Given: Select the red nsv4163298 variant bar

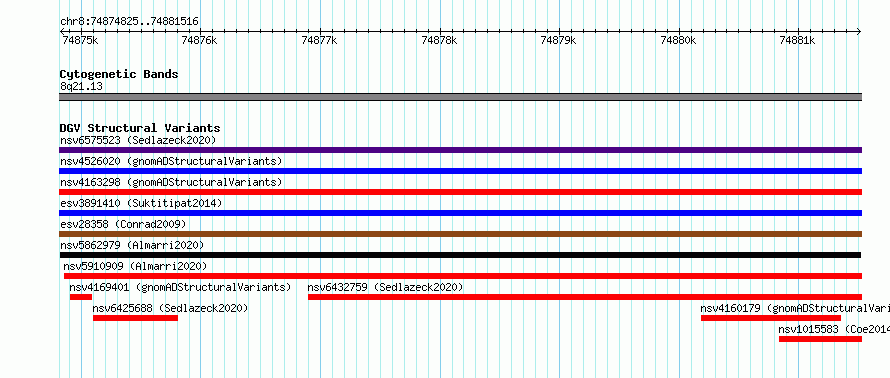Looking at the screenshot, I should (x=460, y=192).
